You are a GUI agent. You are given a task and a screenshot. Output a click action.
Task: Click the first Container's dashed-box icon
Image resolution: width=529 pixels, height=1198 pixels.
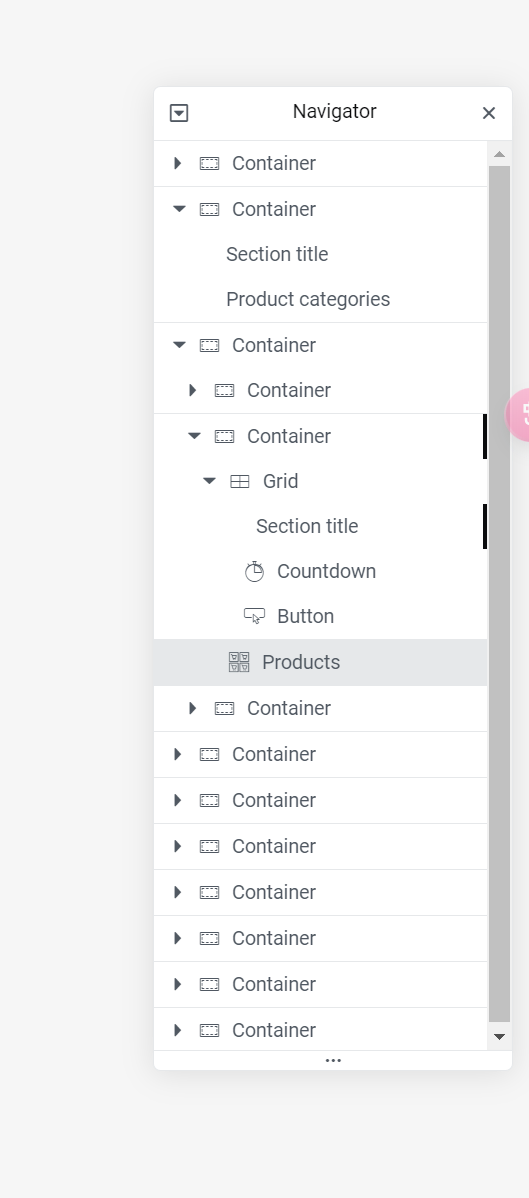pos(209,164)
